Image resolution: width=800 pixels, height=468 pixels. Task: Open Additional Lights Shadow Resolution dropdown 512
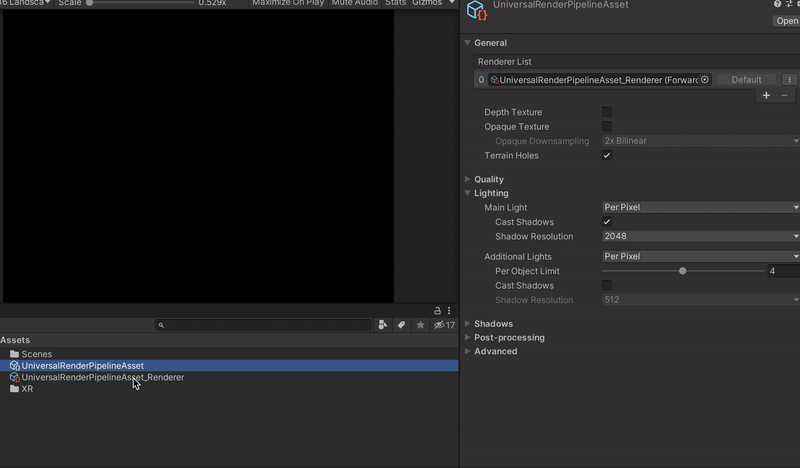click(x=701, y=300)
